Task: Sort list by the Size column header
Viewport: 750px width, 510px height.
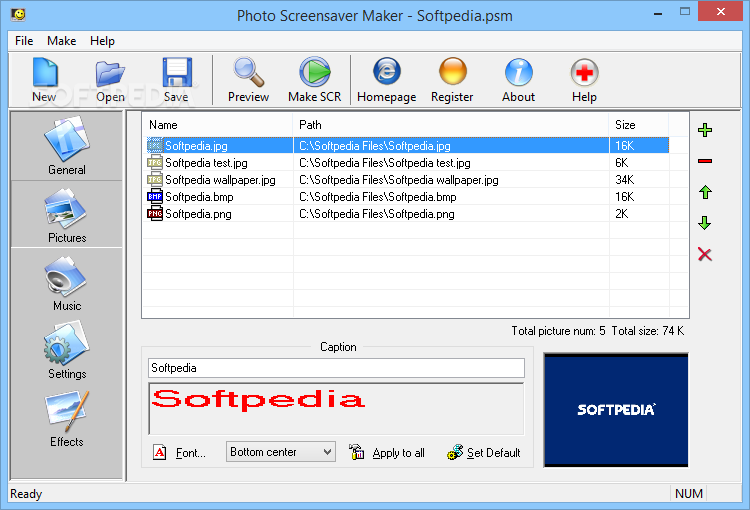Action: (639, 125)
